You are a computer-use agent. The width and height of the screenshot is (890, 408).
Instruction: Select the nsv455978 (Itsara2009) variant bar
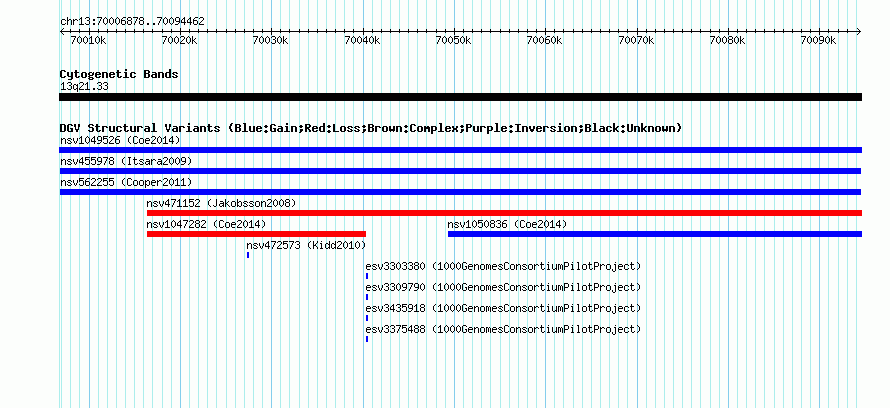coord(460,171)
